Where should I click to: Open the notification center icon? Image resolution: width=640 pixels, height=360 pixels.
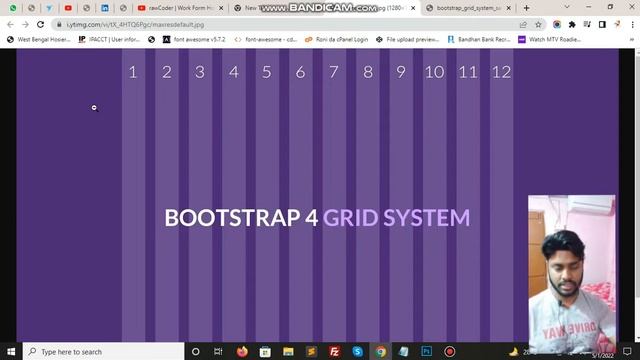[x=627, y=351]
